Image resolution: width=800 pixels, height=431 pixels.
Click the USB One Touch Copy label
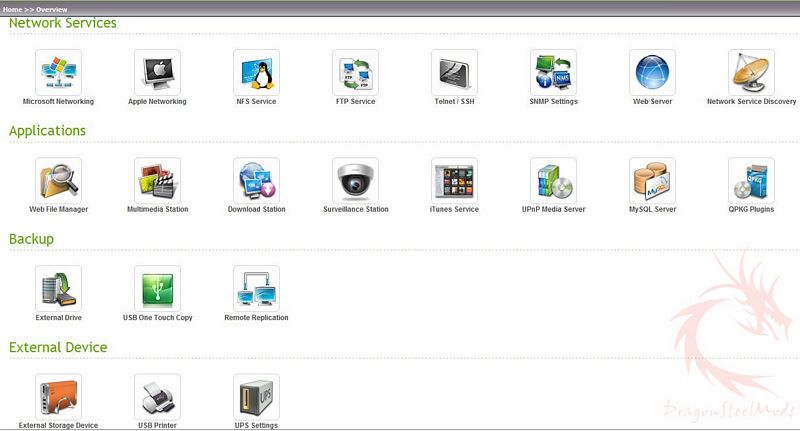pos(157,318)
